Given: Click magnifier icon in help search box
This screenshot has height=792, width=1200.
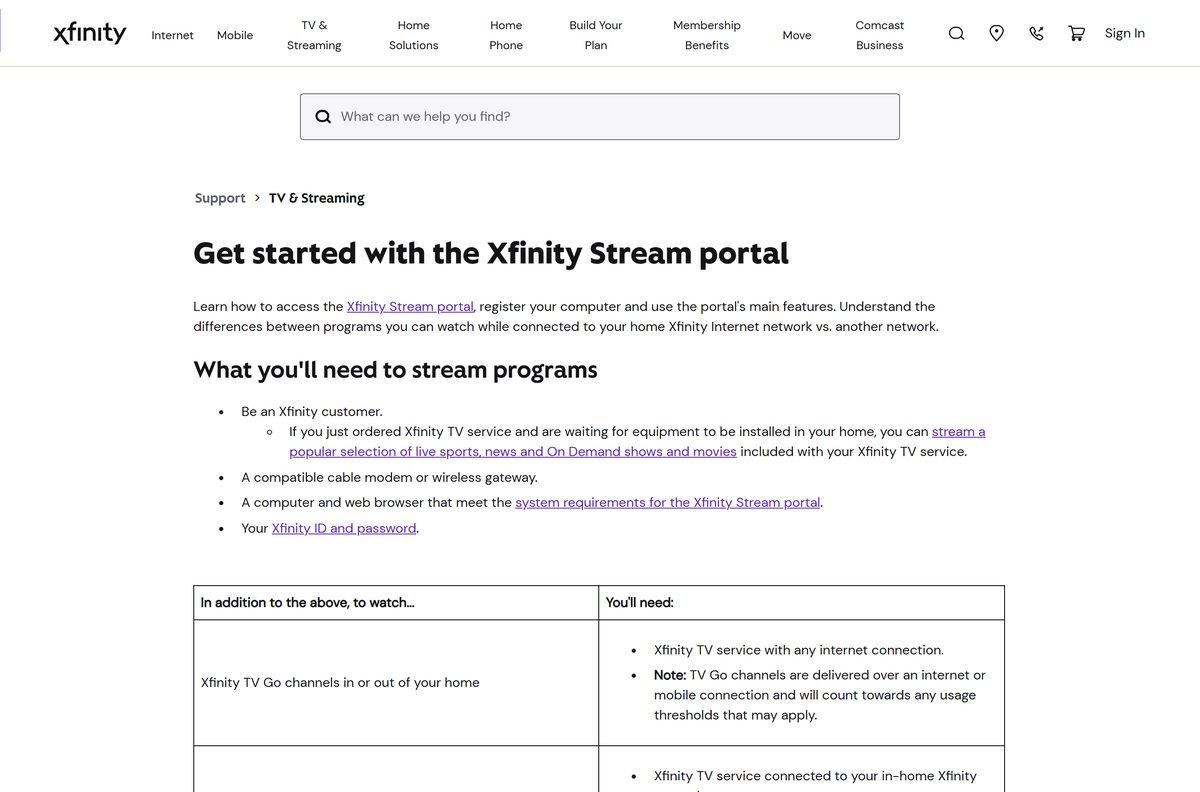Looking at the screenshot, I should pyautogui.click(x=323, y=116).
